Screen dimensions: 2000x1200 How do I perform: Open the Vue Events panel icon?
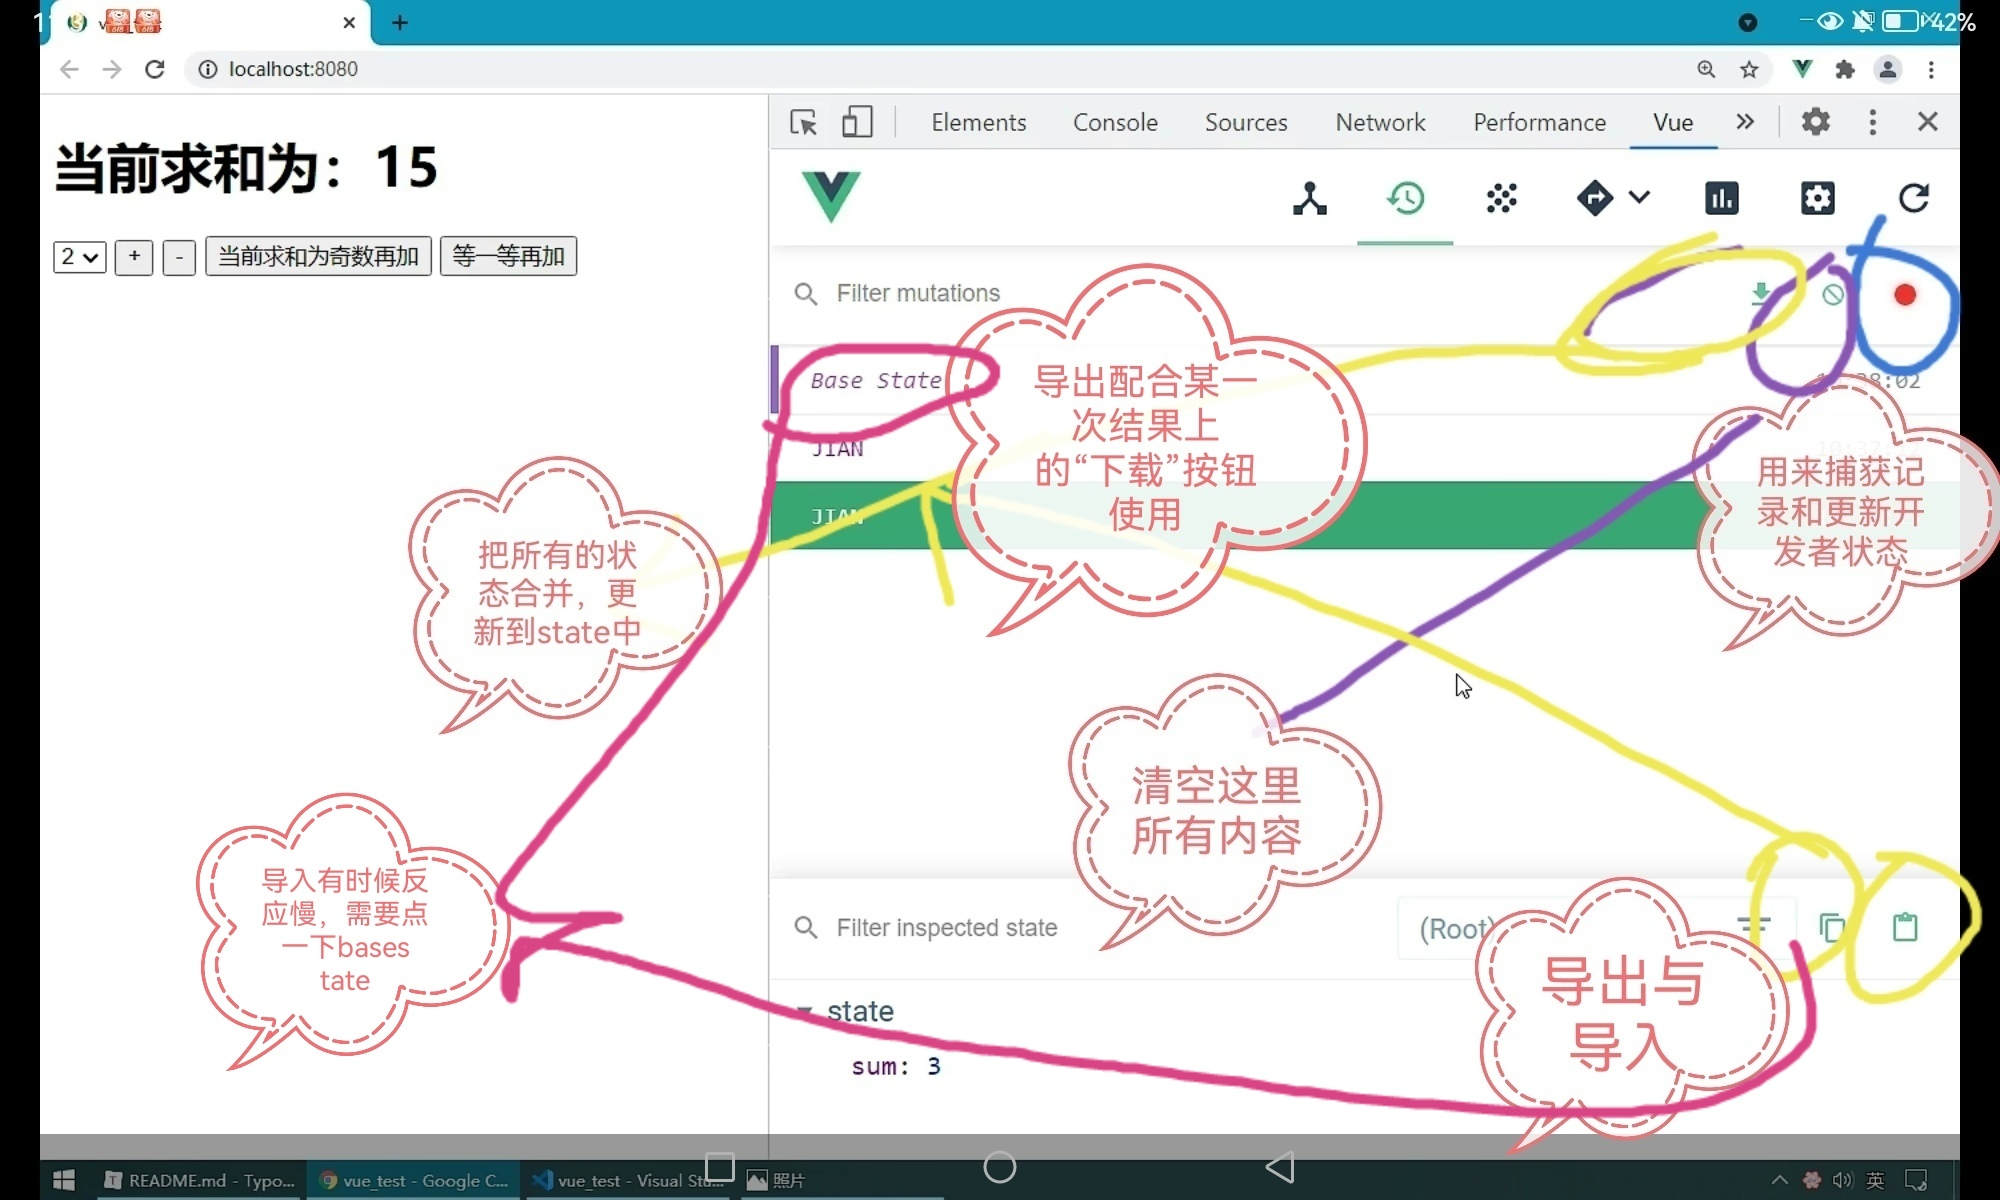tap(1501, 198)
